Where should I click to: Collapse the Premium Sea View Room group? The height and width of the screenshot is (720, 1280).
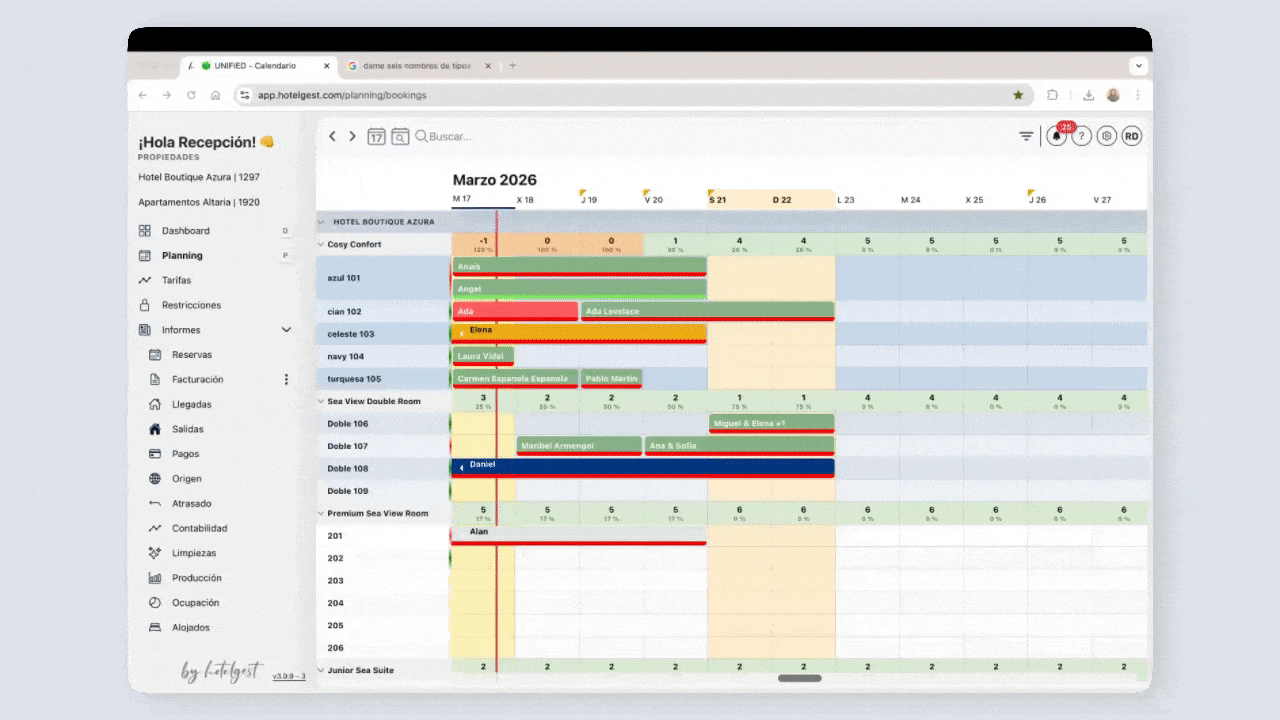(321, 514)
